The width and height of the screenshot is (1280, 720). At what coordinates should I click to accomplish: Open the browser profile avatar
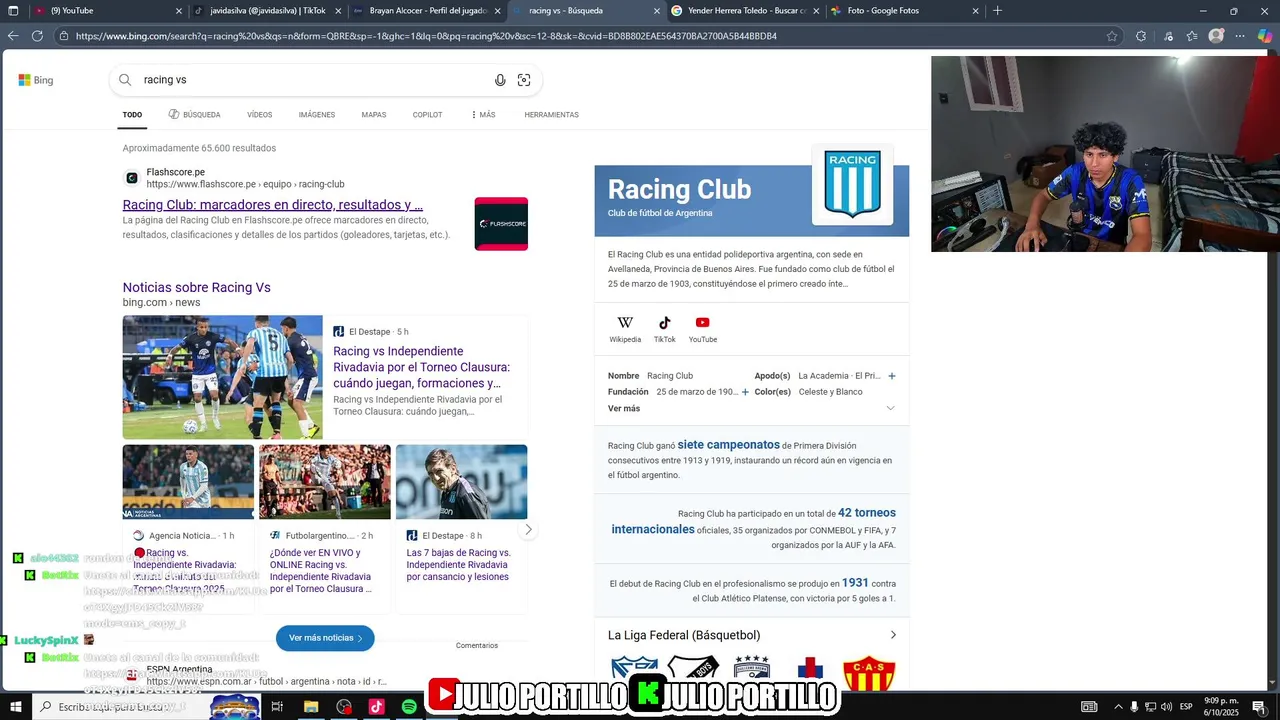(1216, 36)
